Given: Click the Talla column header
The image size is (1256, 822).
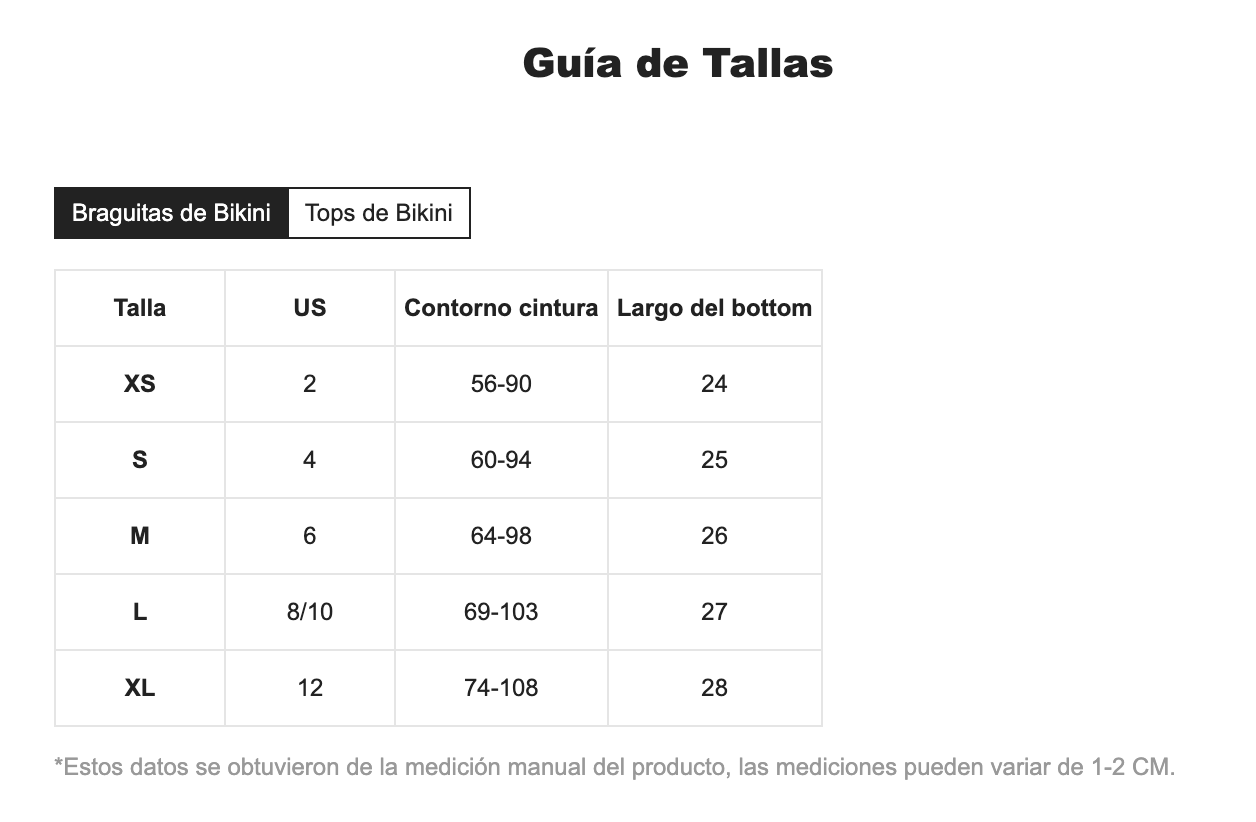Looking at the screenshot, I should pos(140,308).
